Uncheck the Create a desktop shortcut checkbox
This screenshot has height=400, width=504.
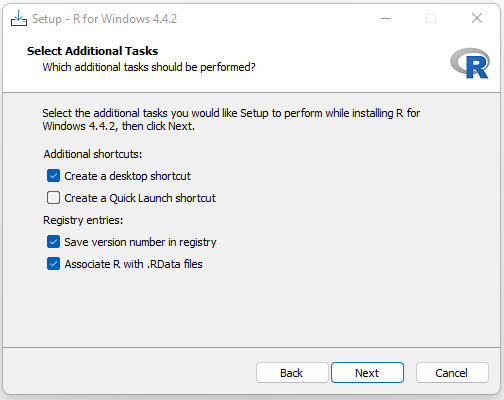click(53, 176)
